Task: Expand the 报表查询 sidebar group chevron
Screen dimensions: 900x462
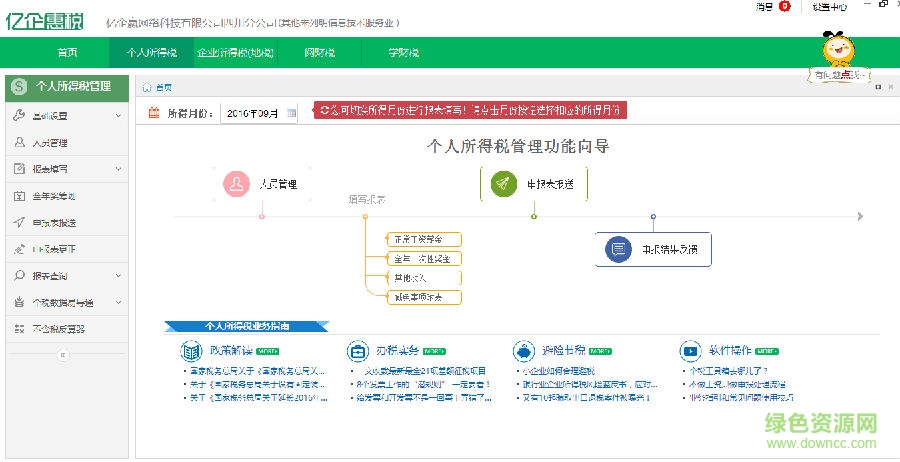Action: click(118, 275)
